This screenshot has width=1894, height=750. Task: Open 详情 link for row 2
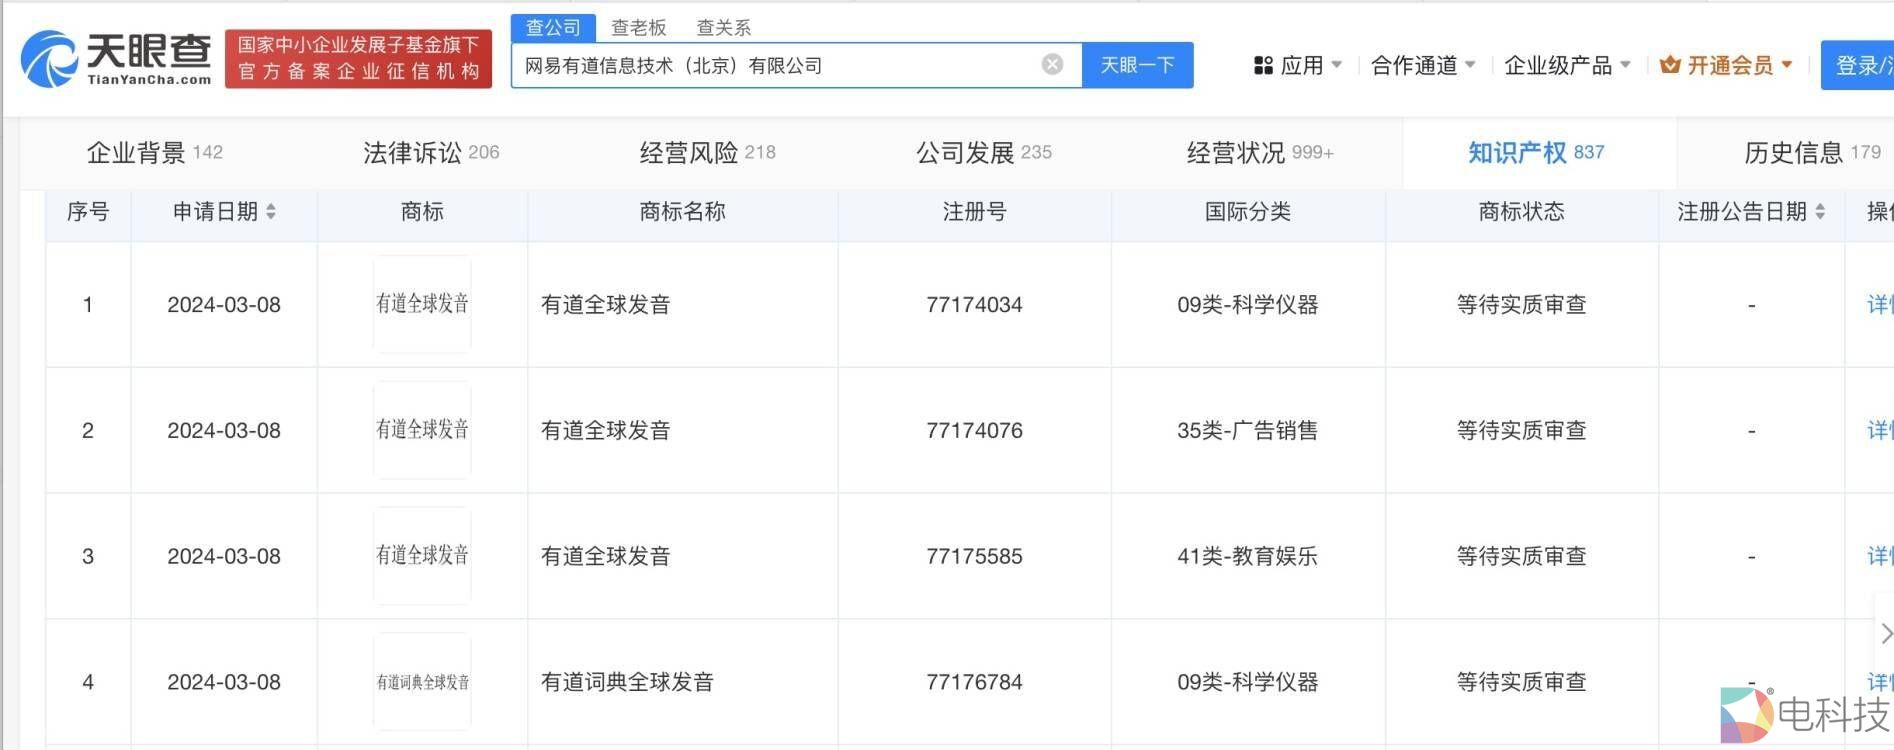pyautogui.click(x=1878, y=430)
